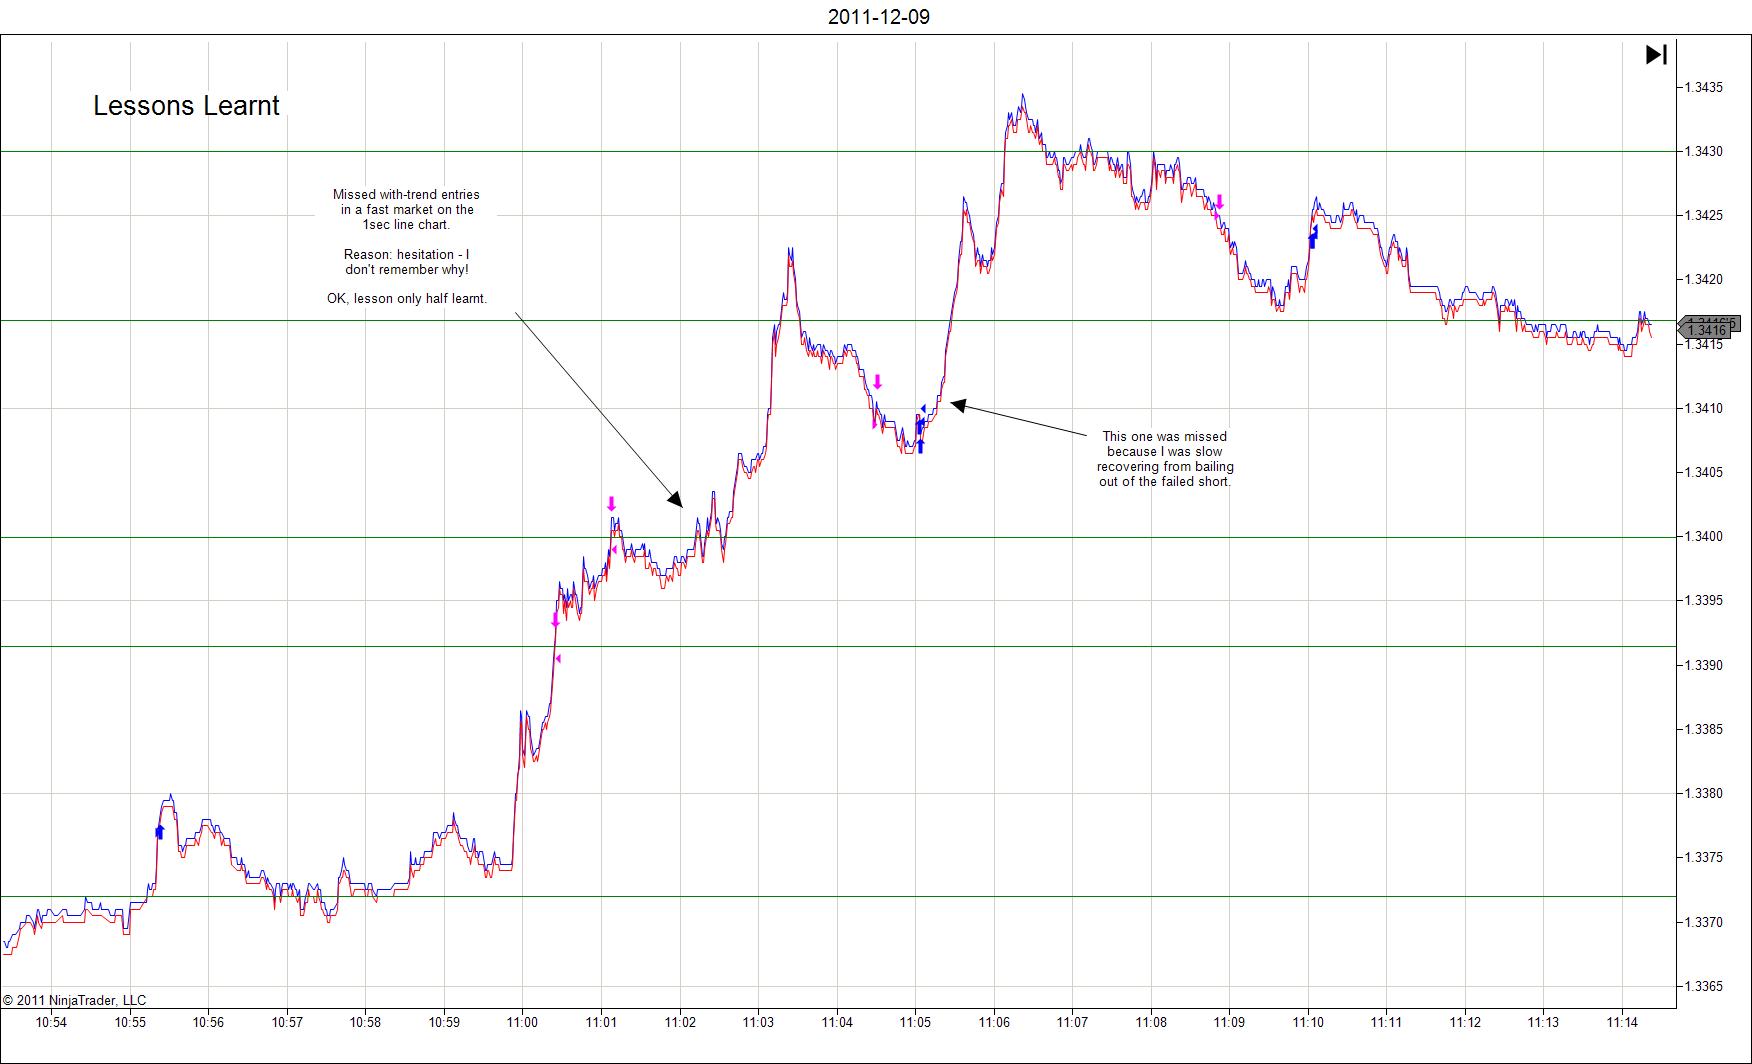Image resolution: width=1752 pixels, height=1064 pixels.
Task: Click the 11:08 time axis label
Action: pos(1151,1023)
